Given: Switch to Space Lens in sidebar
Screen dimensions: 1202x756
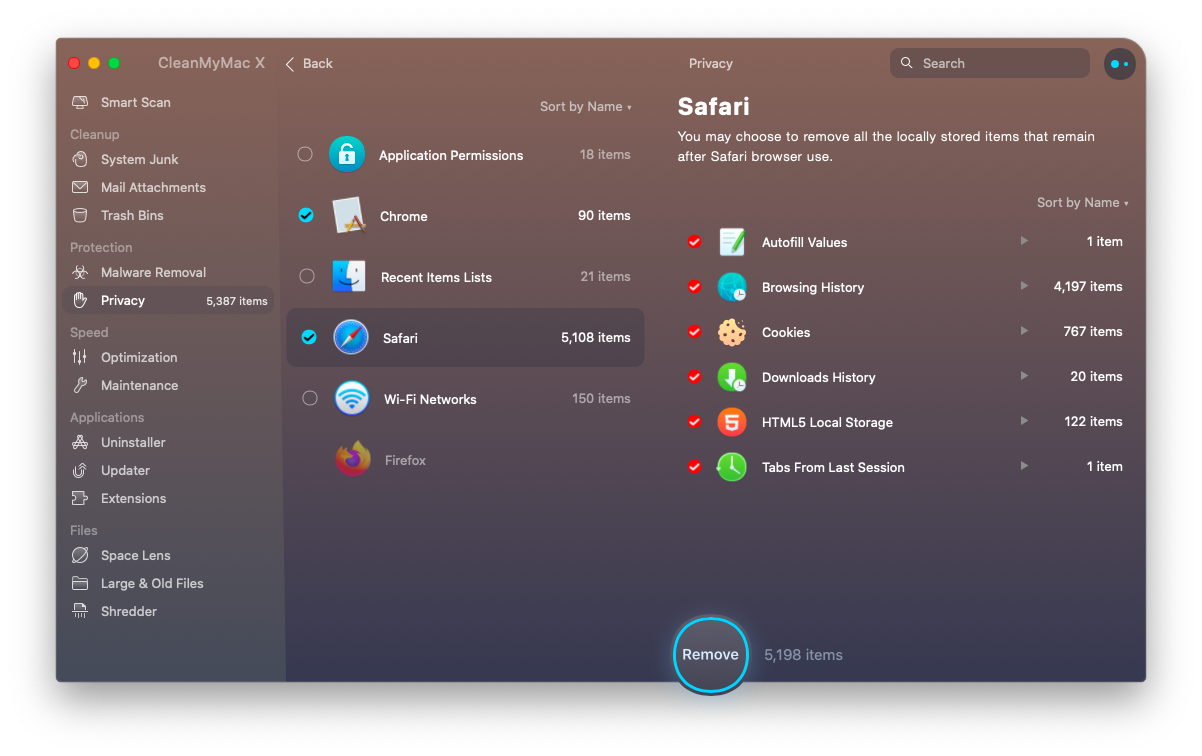Looking at the screenshot, I should [135, 555].
